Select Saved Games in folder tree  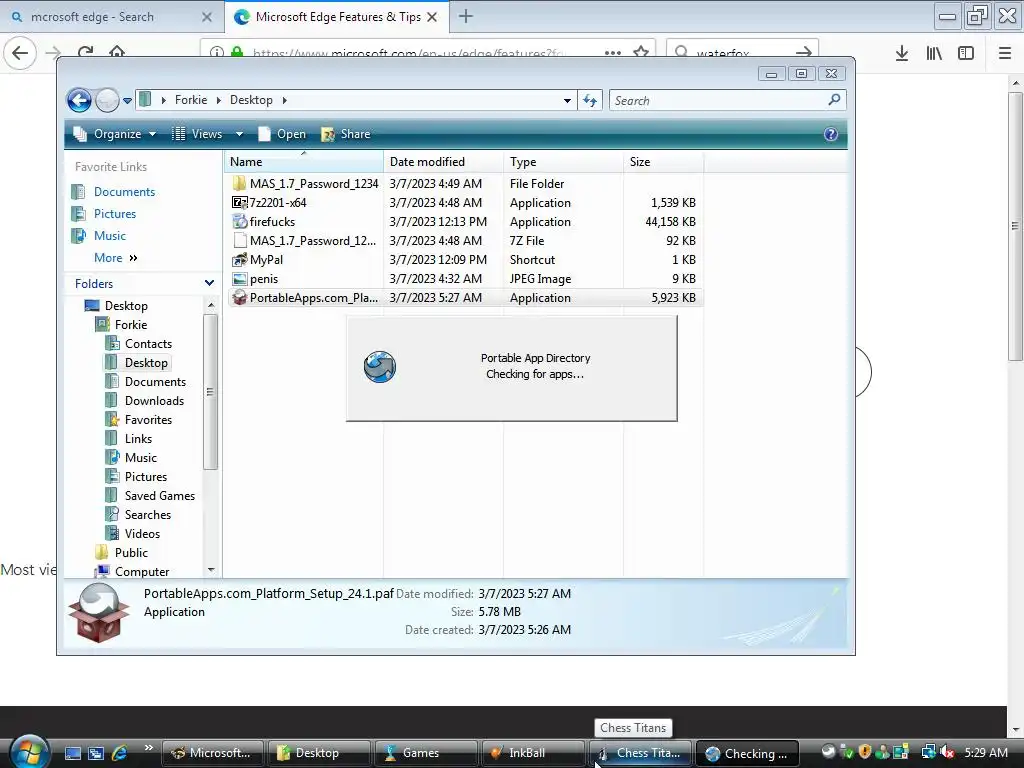tap(159, 496)
